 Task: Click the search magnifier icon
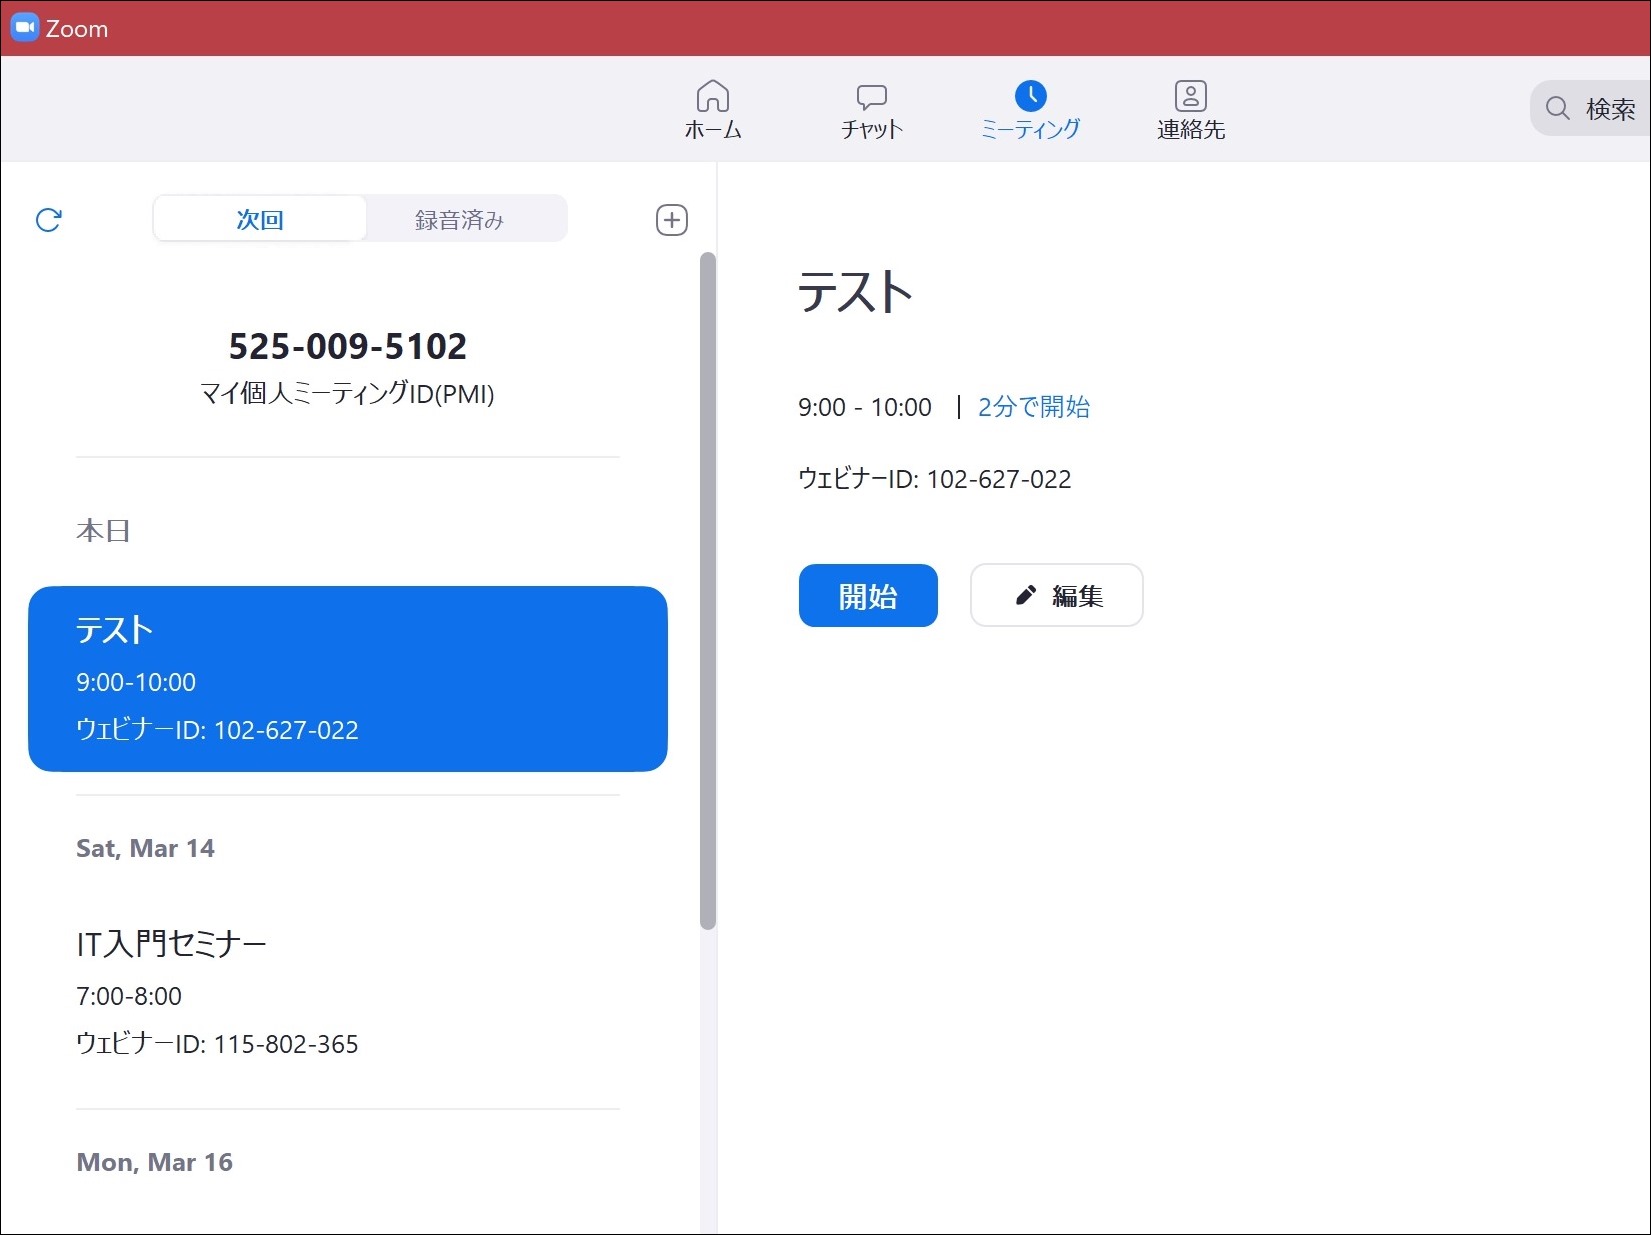click(x=1557, y=108)
